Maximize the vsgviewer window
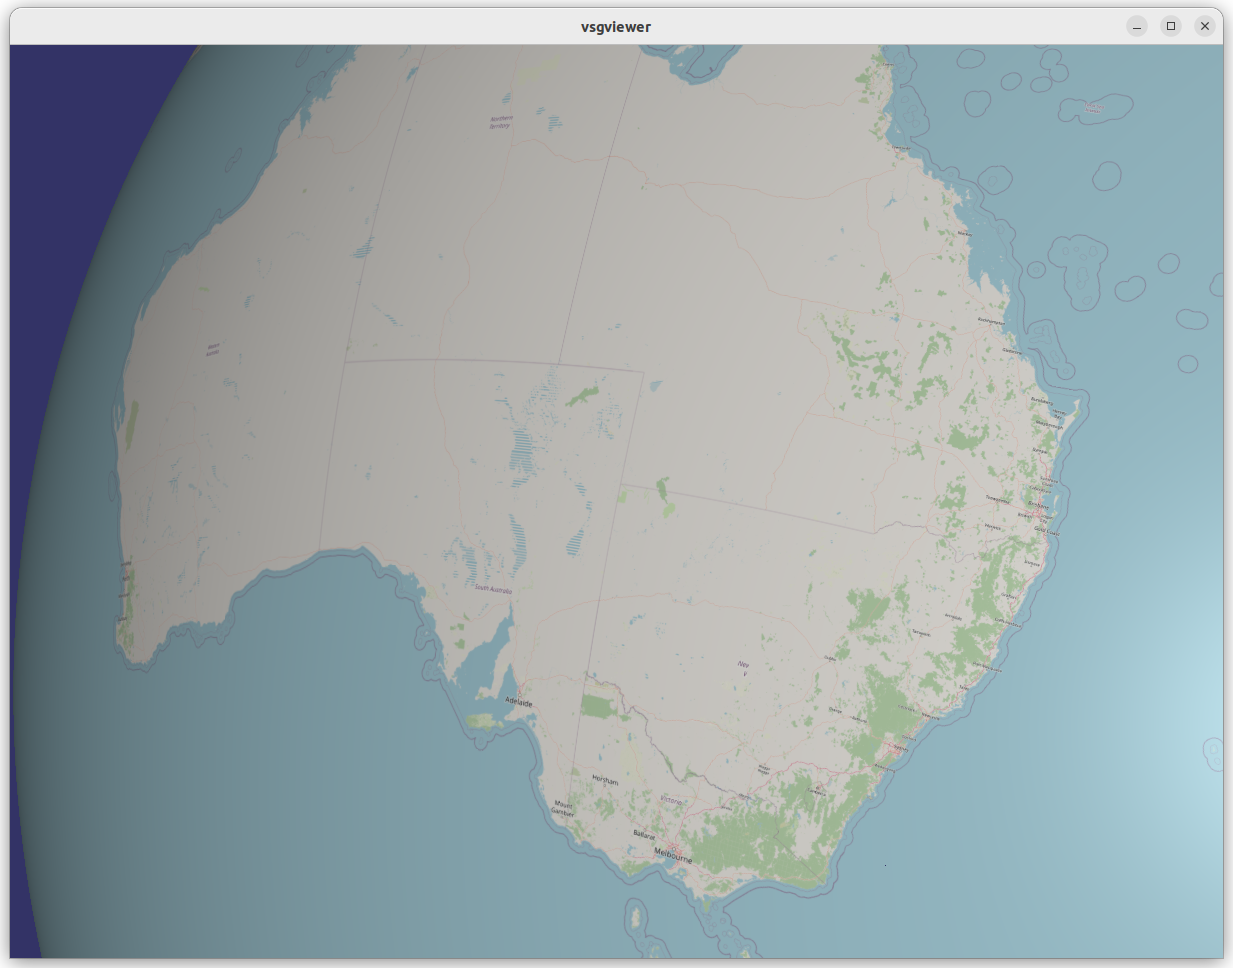The height and width of the screenshot is (968, 1233). [x=1171, y=26]
